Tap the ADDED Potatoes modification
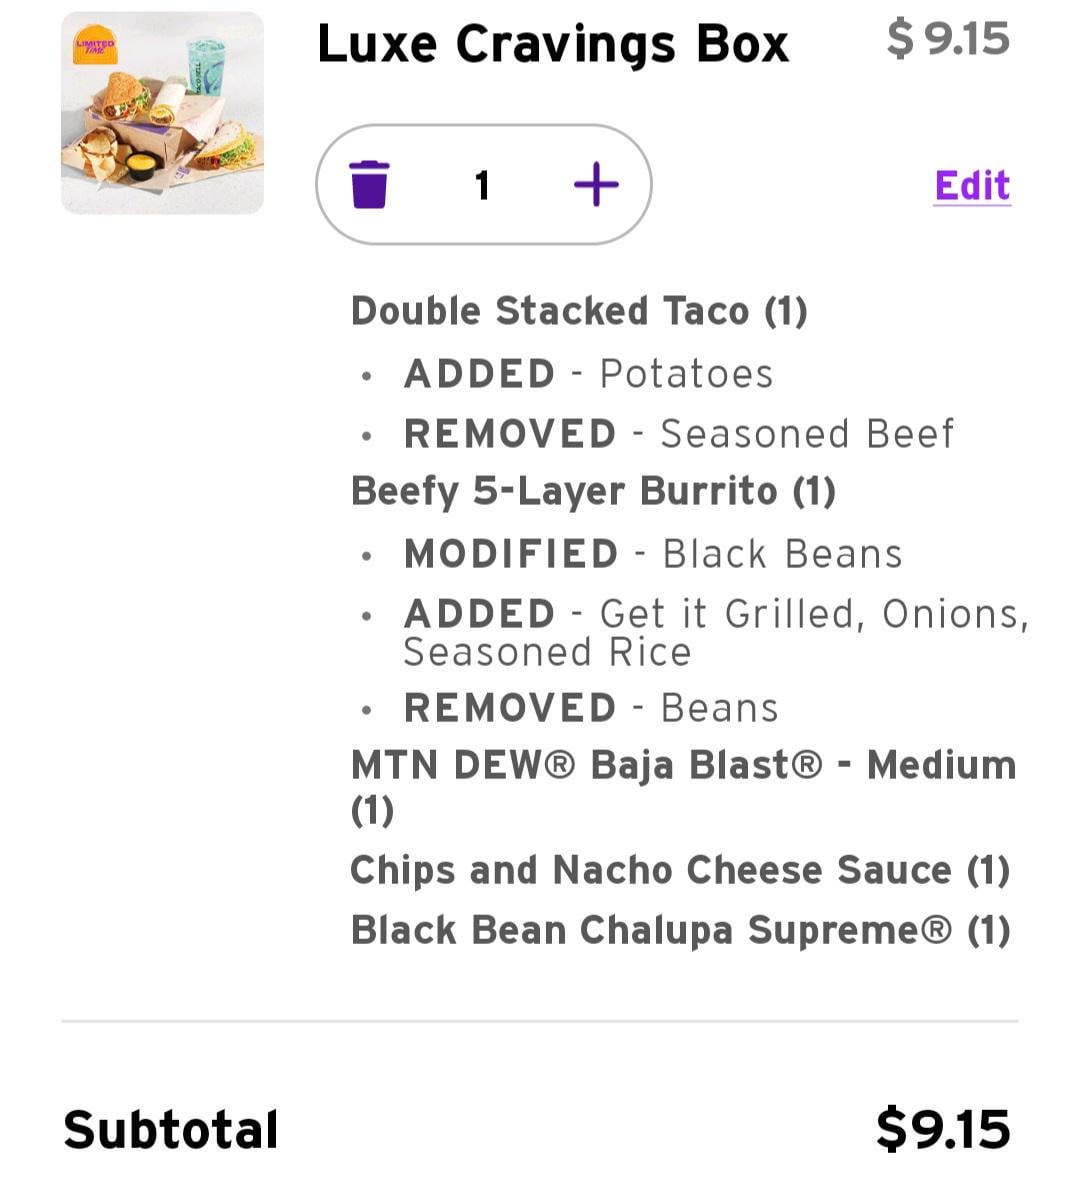The image size is (1080, 1189). (588, 374)
